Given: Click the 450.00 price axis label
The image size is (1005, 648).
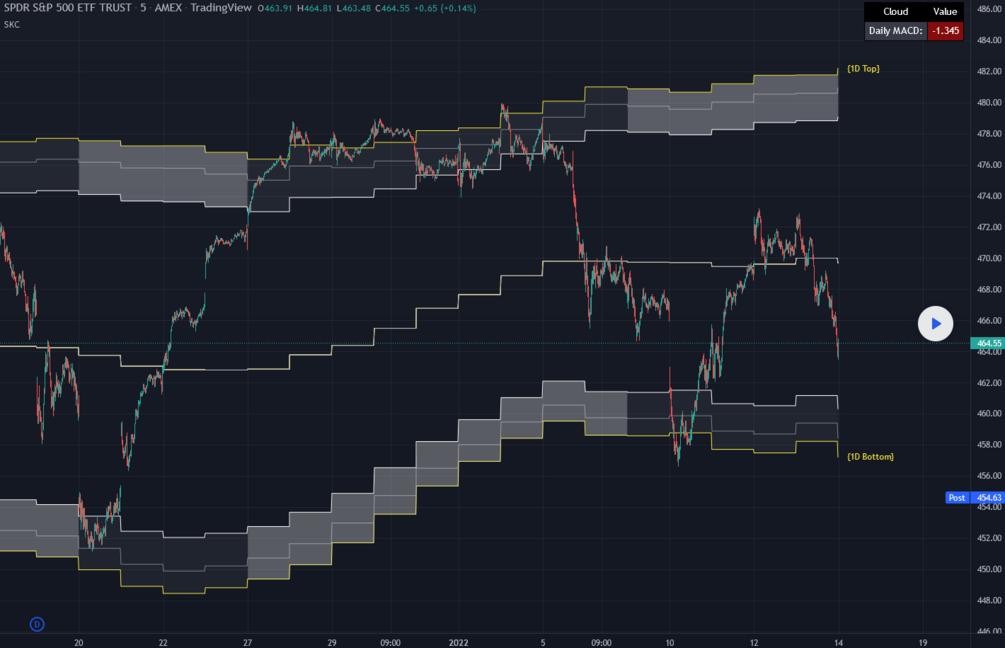Looking at the screenshot, I should (989, 569).
